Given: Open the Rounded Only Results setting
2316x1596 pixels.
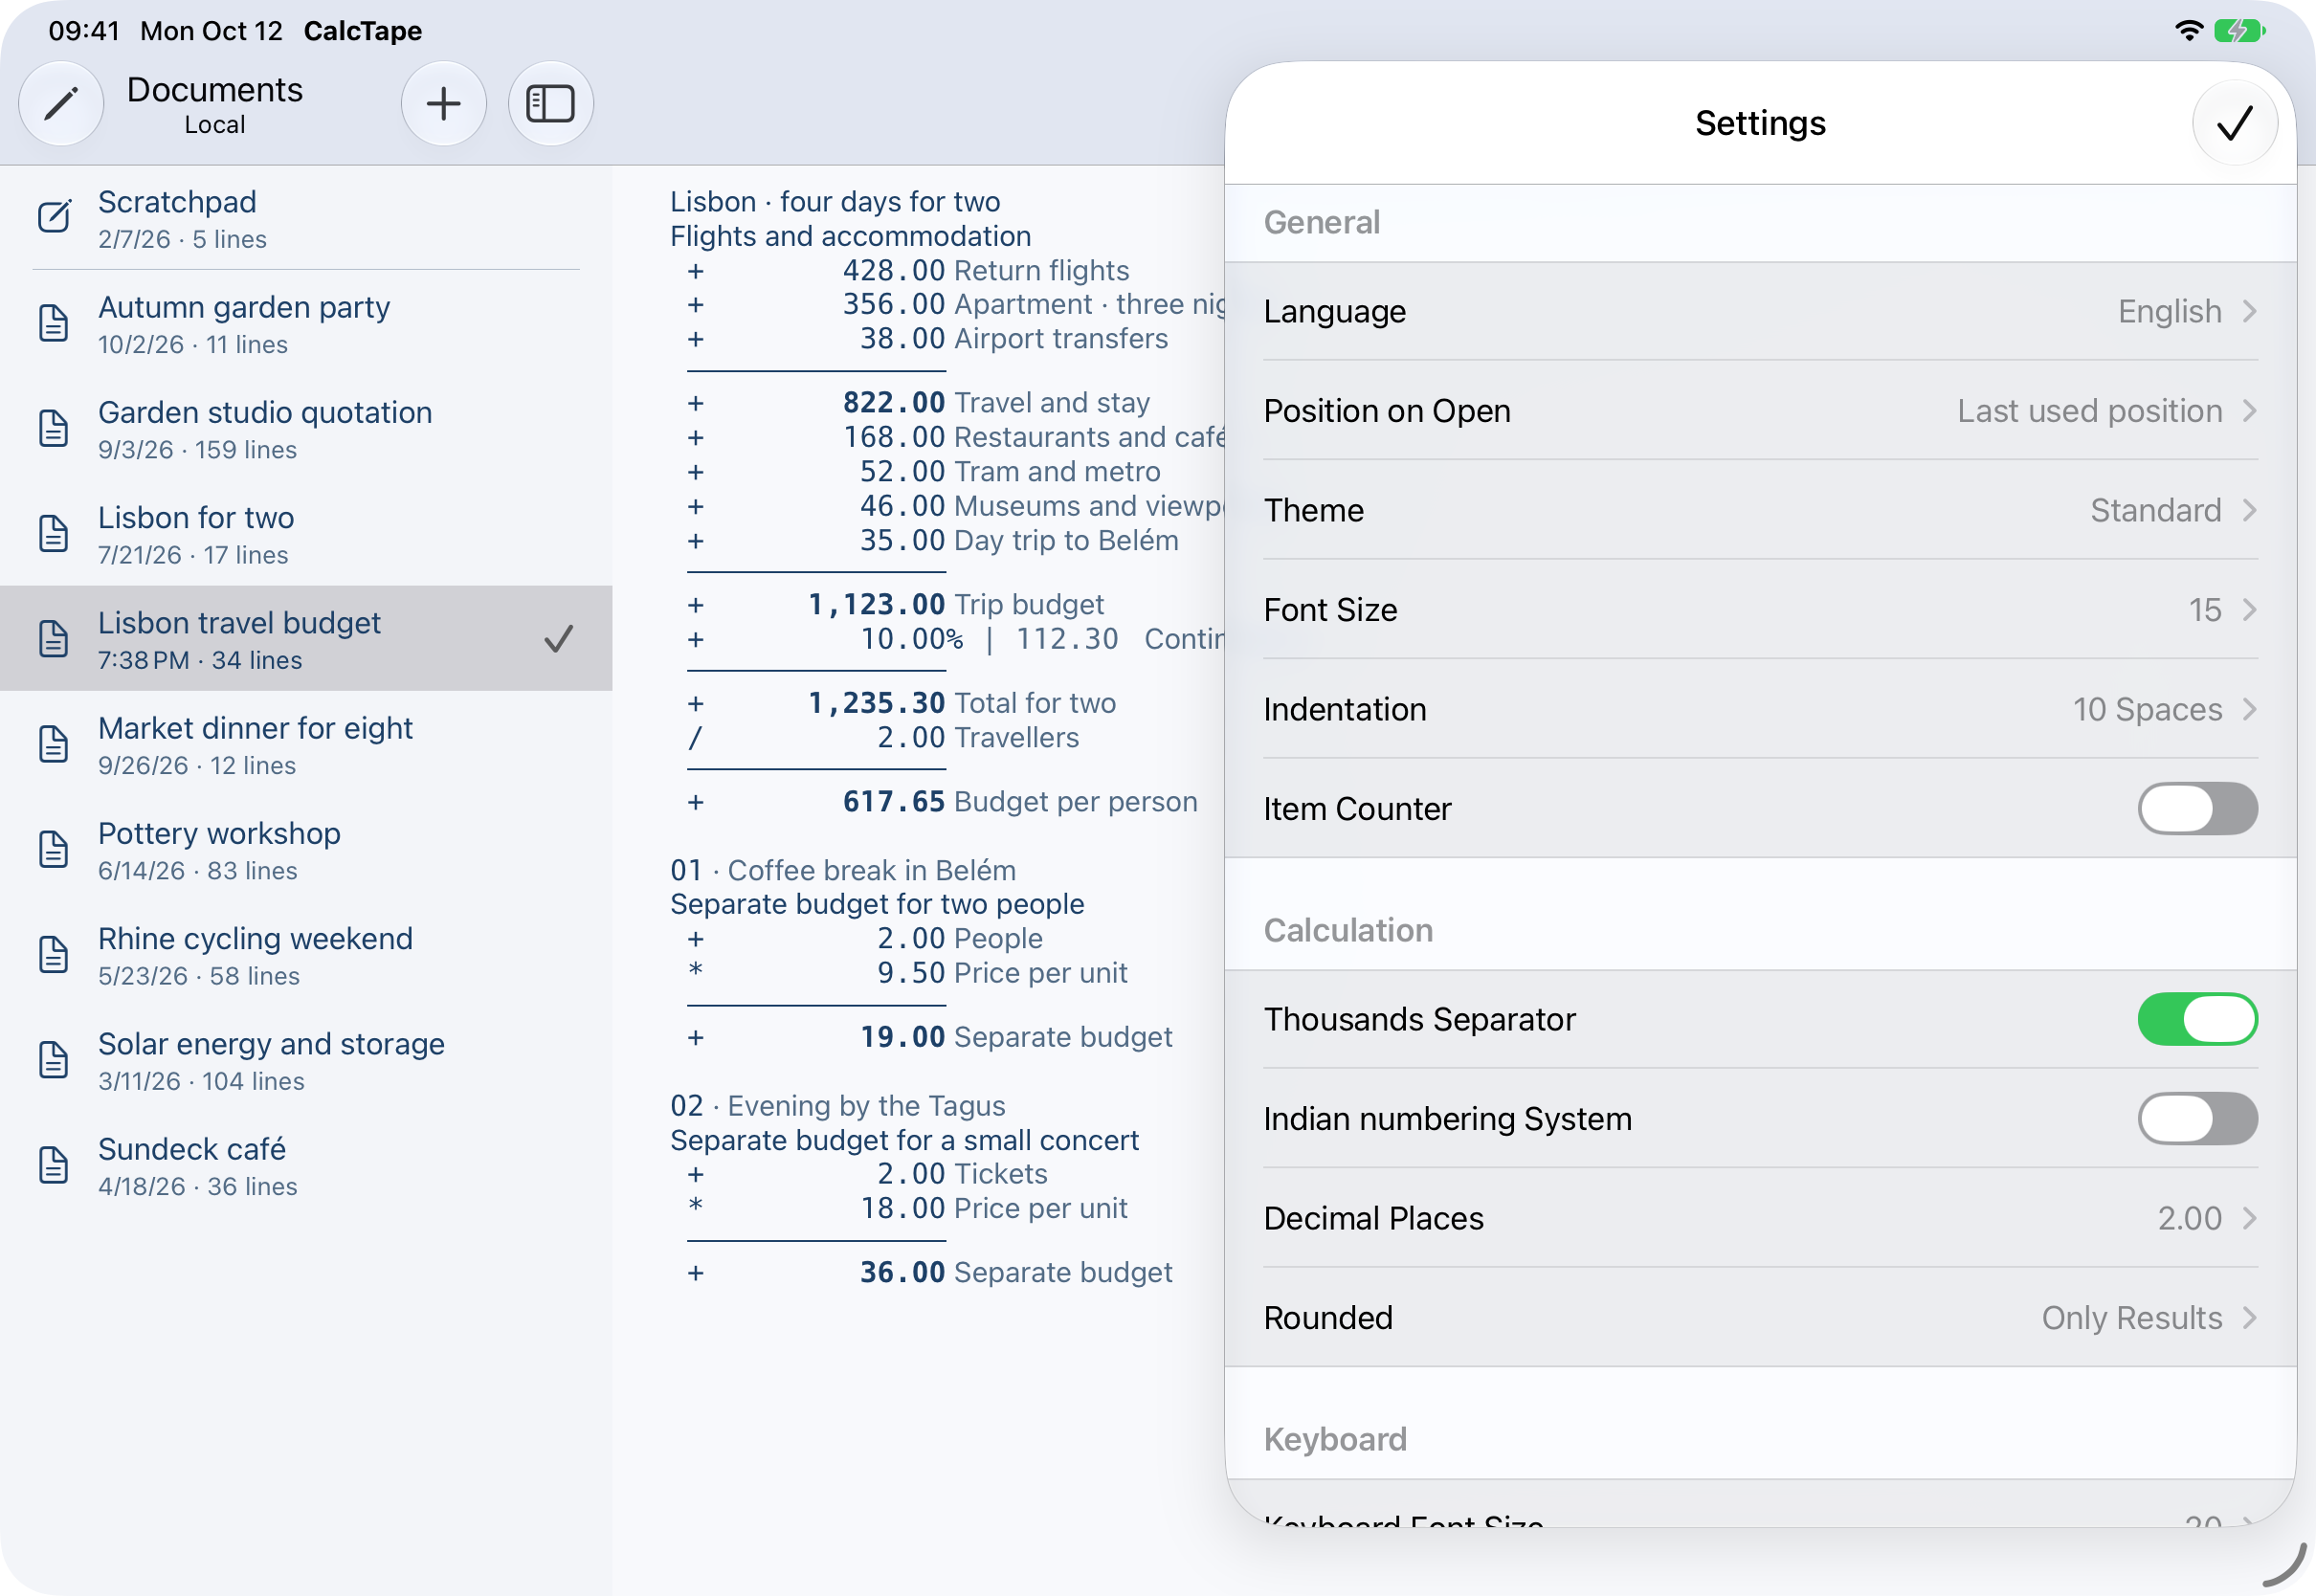Looking at the screenshot, I should pyautogui.click(x=1760, y=1318).
